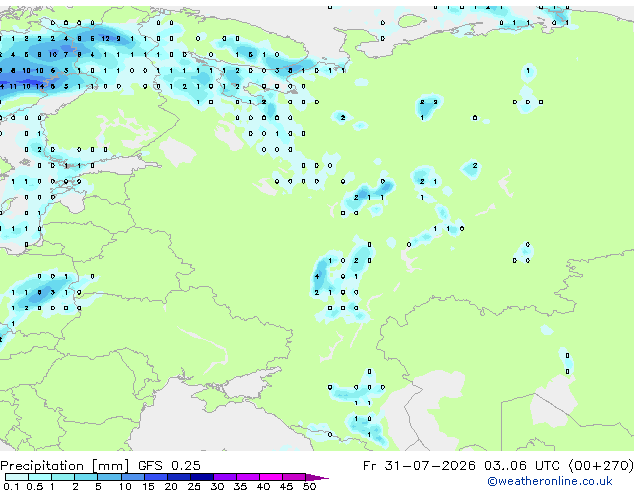Select the forecast date 'Fr 31-07-2026'

click(419, 466)
